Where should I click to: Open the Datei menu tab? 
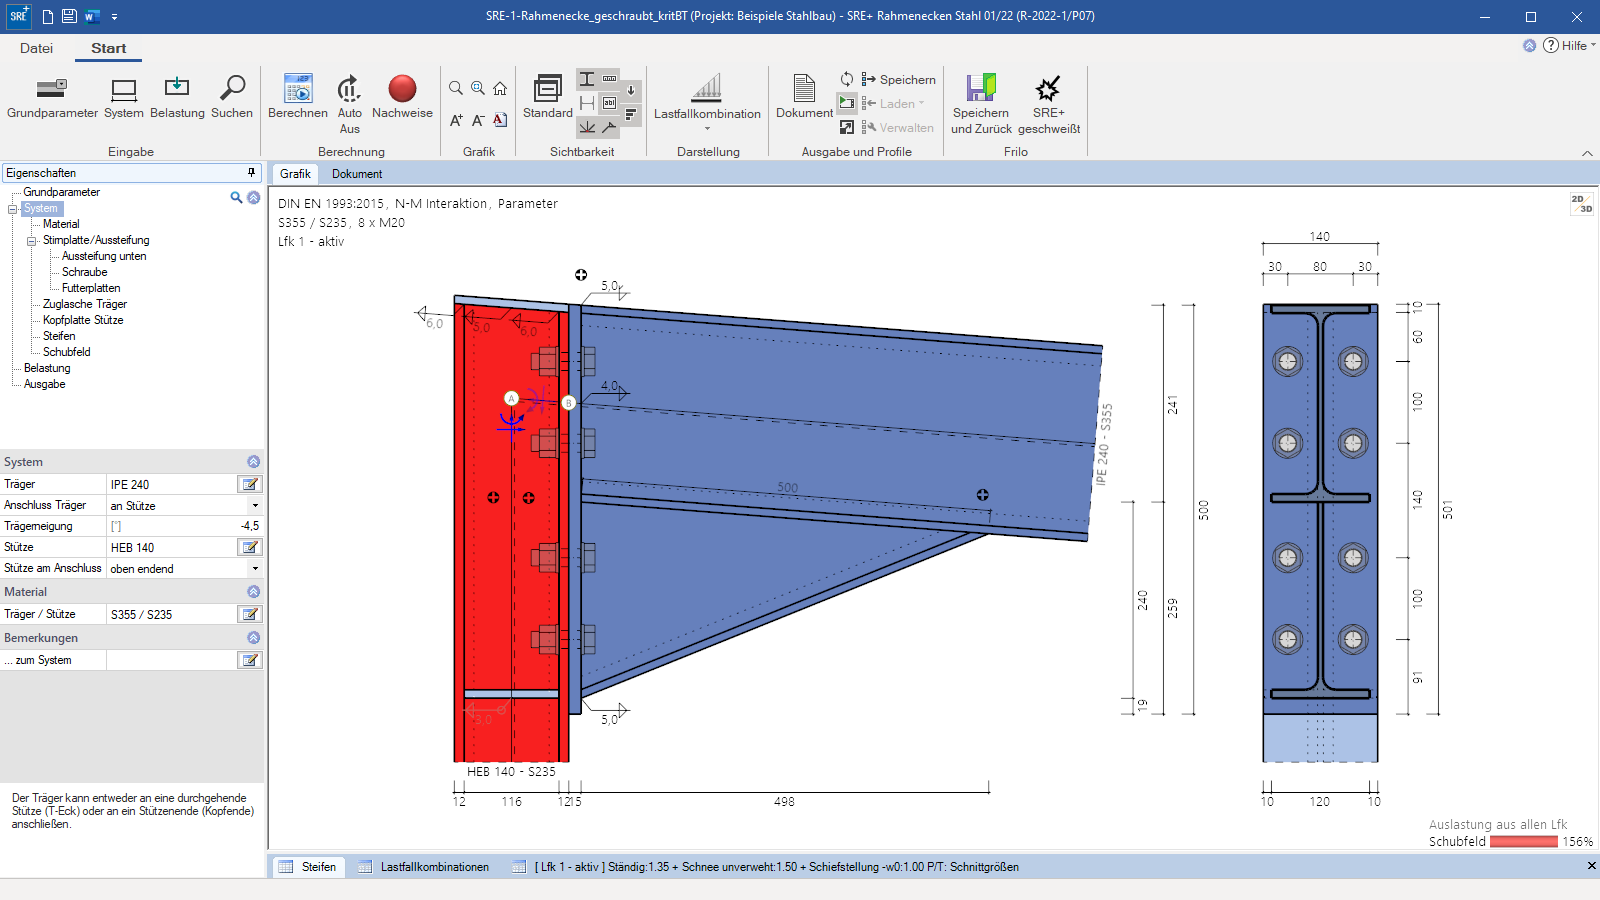[36, 48]
